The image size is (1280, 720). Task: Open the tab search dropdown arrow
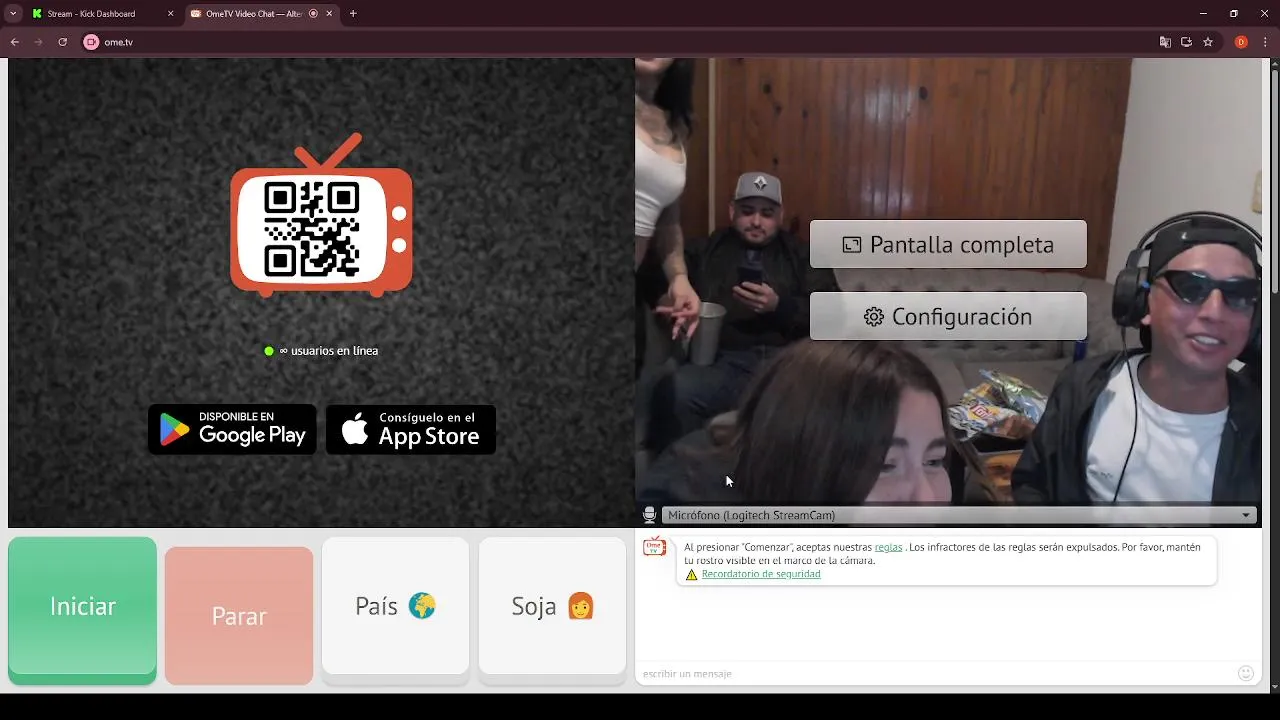(x=13, y=14)
